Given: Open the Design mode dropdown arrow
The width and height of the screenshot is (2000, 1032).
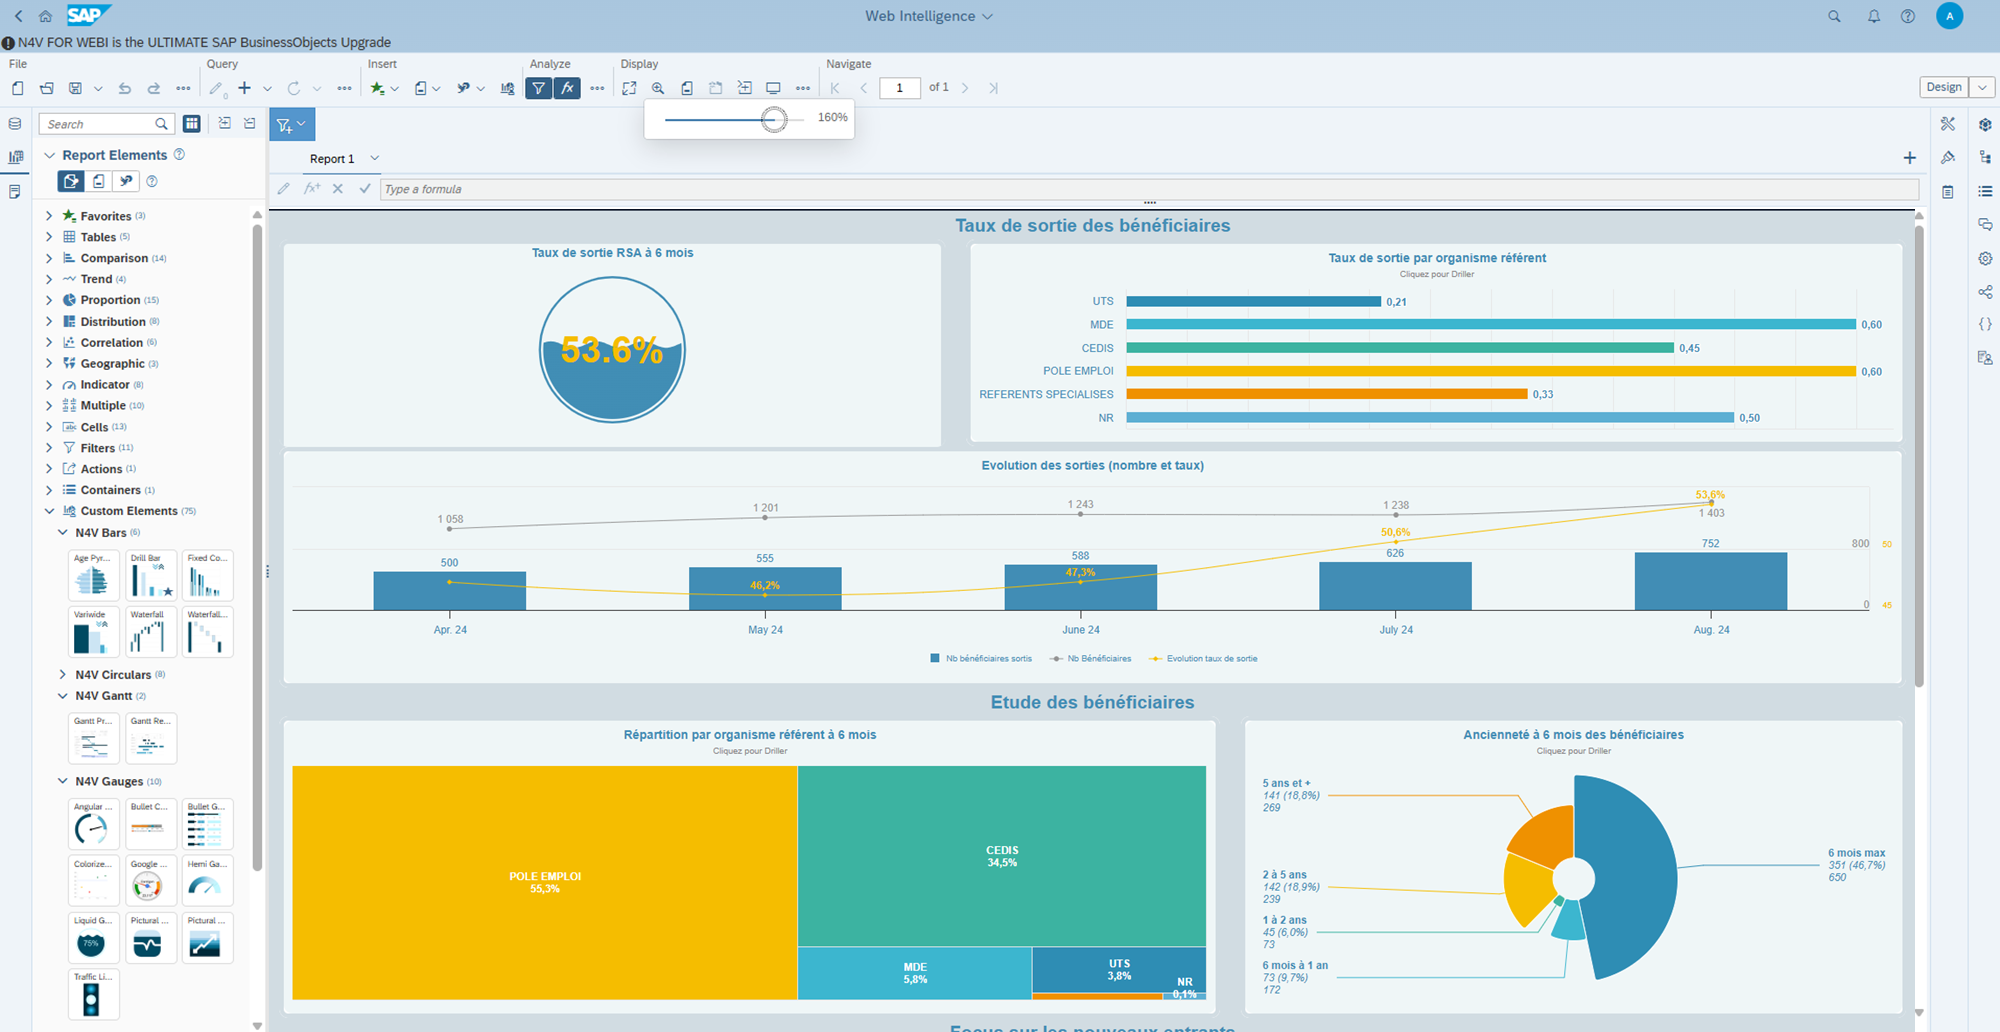Looking at the screenshot, I should pyautogui.click(x=1982, y=87).
